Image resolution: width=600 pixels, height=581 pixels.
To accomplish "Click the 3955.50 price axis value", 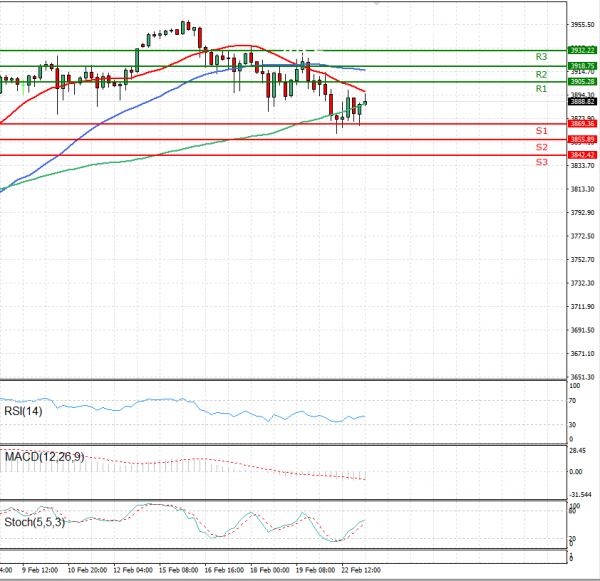I will (582, 24).
